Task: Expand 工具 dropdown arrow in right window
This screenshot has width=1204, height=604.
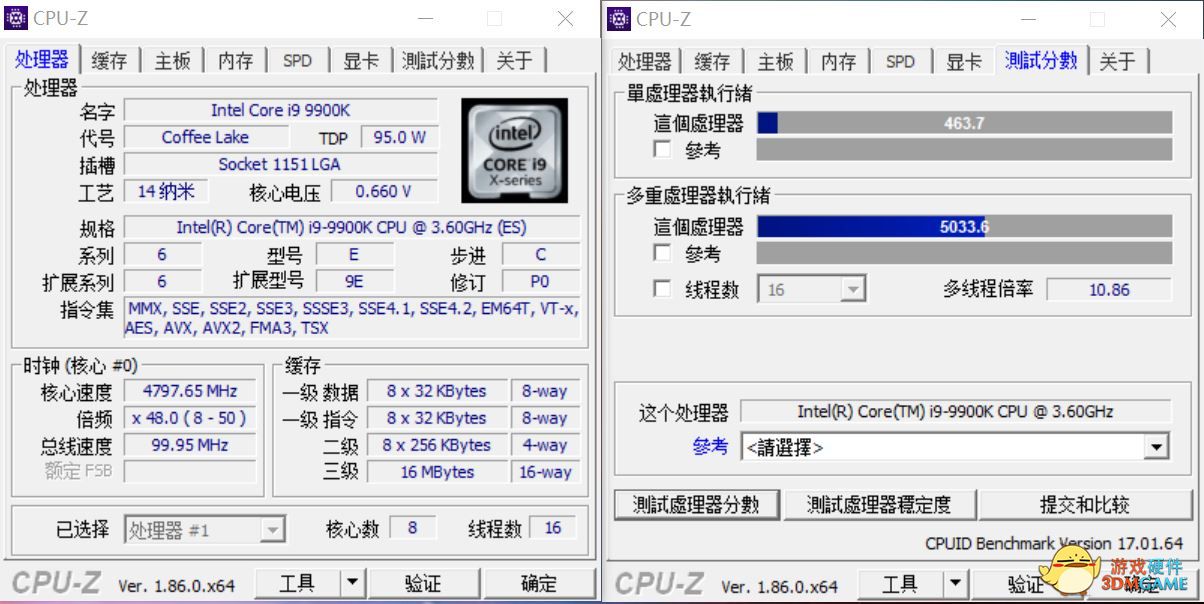Action: tap(956, 583)
